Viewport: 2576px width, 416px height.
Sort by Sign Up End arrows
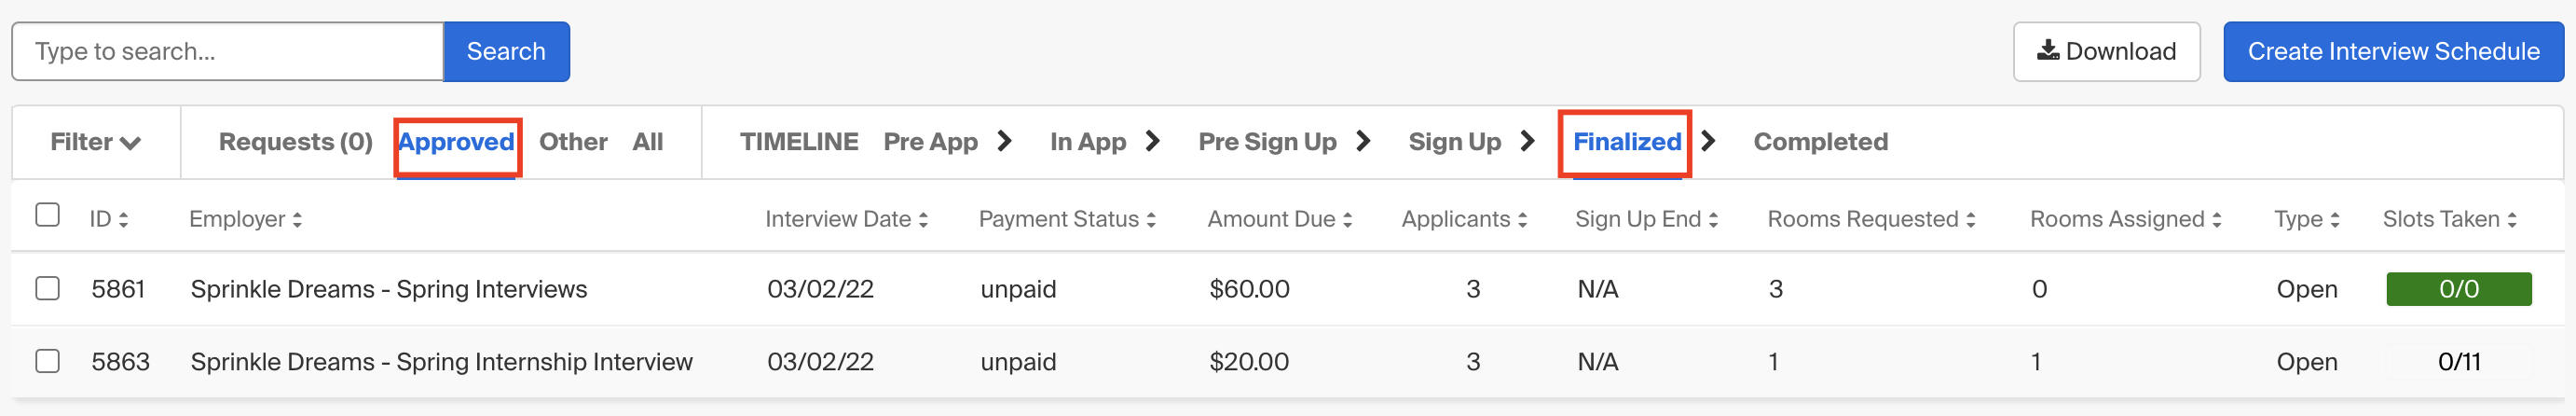1713,220
